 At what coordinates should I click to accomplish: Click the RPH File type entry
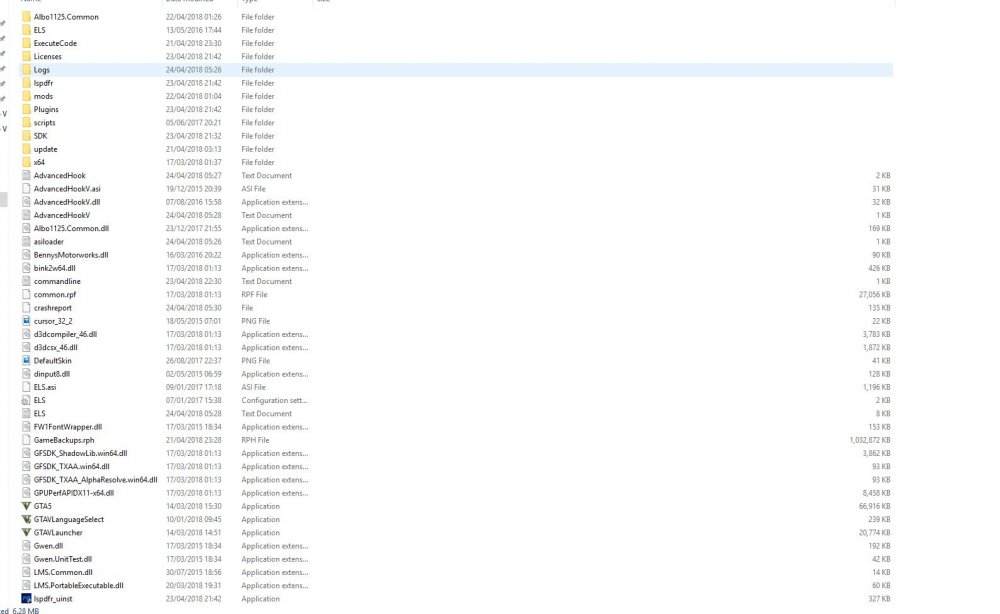[255, 440]
